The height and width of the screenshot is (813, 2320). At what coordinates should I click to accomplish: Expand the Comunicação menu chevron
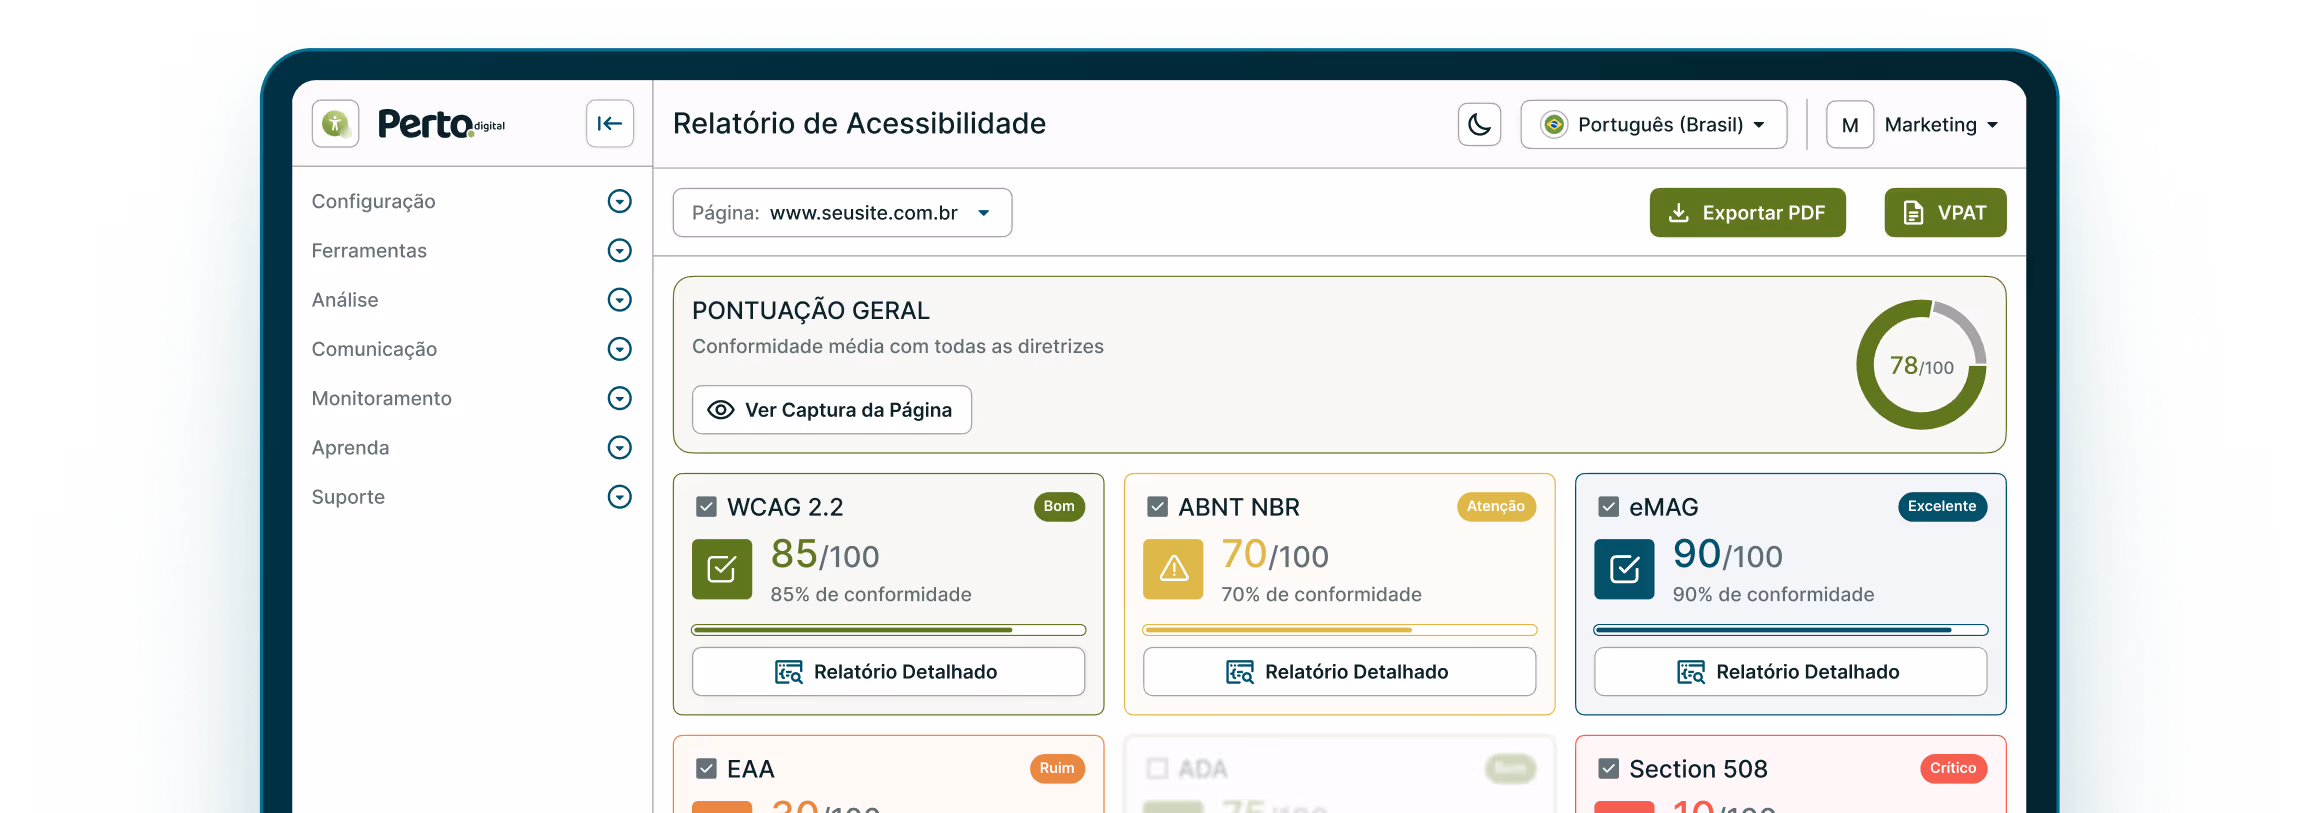tap(620, 349)
